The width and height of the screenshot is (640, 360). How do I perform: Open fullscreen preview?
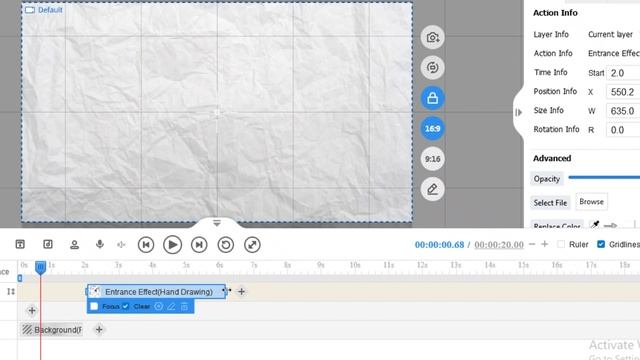pyautogui.click(x=252, y=245)
